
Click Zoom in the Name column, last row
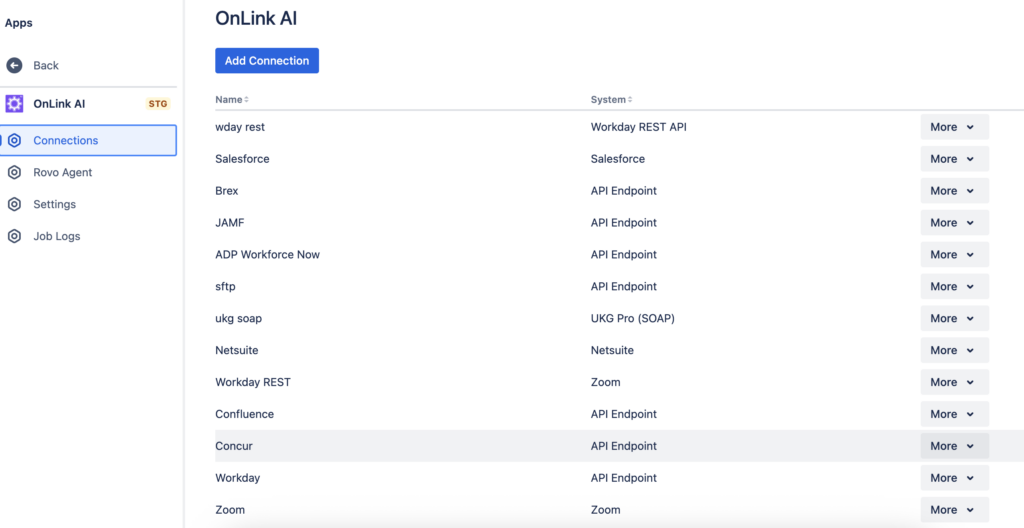coord(231,510)
